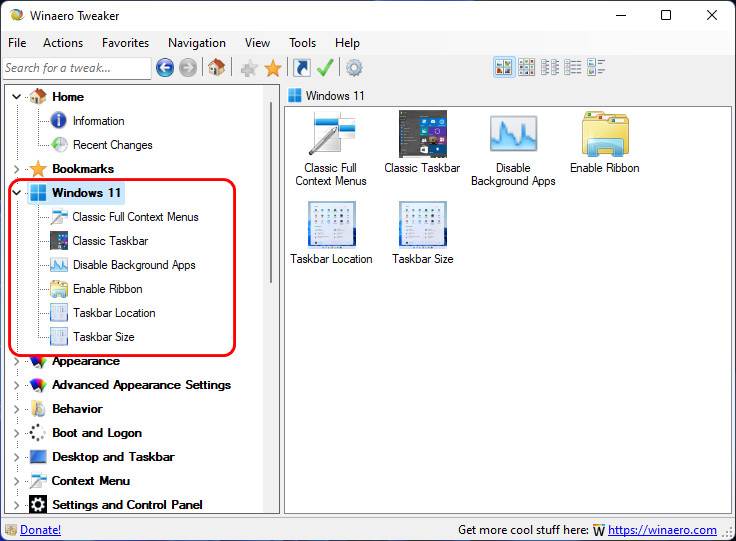This screenshot has width=736, height=541.
Task: Expand the Advanced Appearance Settings node
Action: tap(16, 385)
